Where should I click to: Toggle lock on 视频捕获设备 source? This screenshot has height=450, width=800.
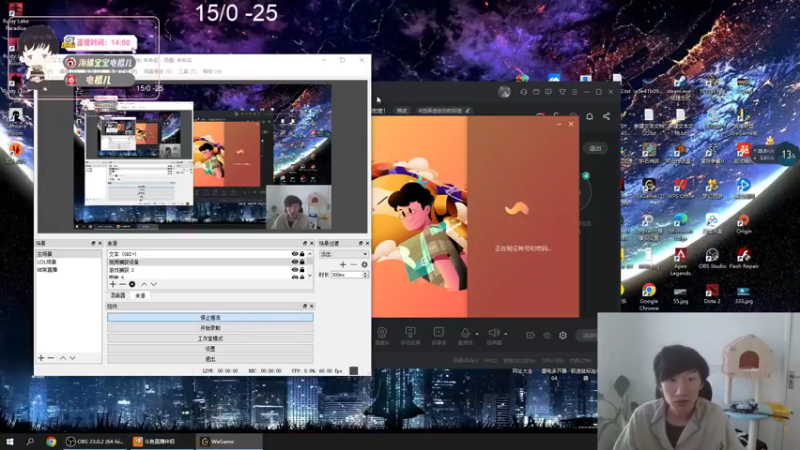click(x=302, y=262)
